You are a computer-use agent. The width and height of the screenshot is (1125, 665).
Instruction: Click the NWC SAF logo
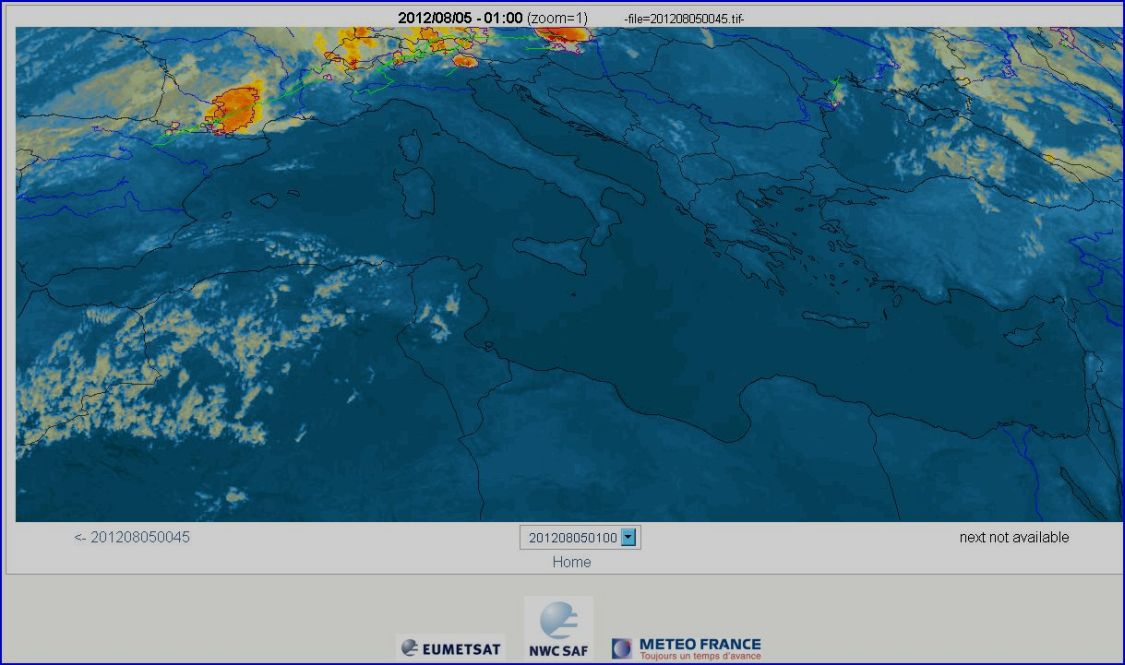coord(558,628)
